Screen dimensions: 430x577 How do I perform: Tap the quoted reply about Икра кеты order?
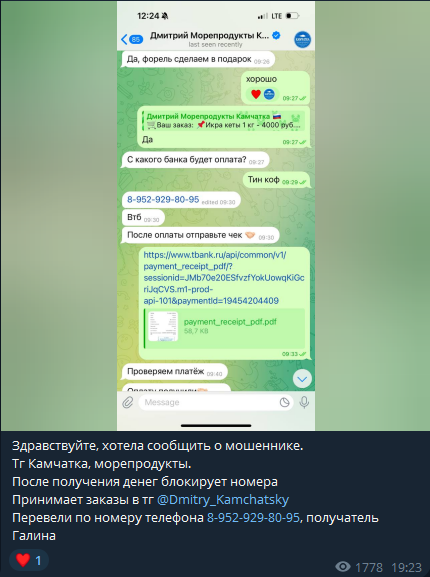point(224,121)
